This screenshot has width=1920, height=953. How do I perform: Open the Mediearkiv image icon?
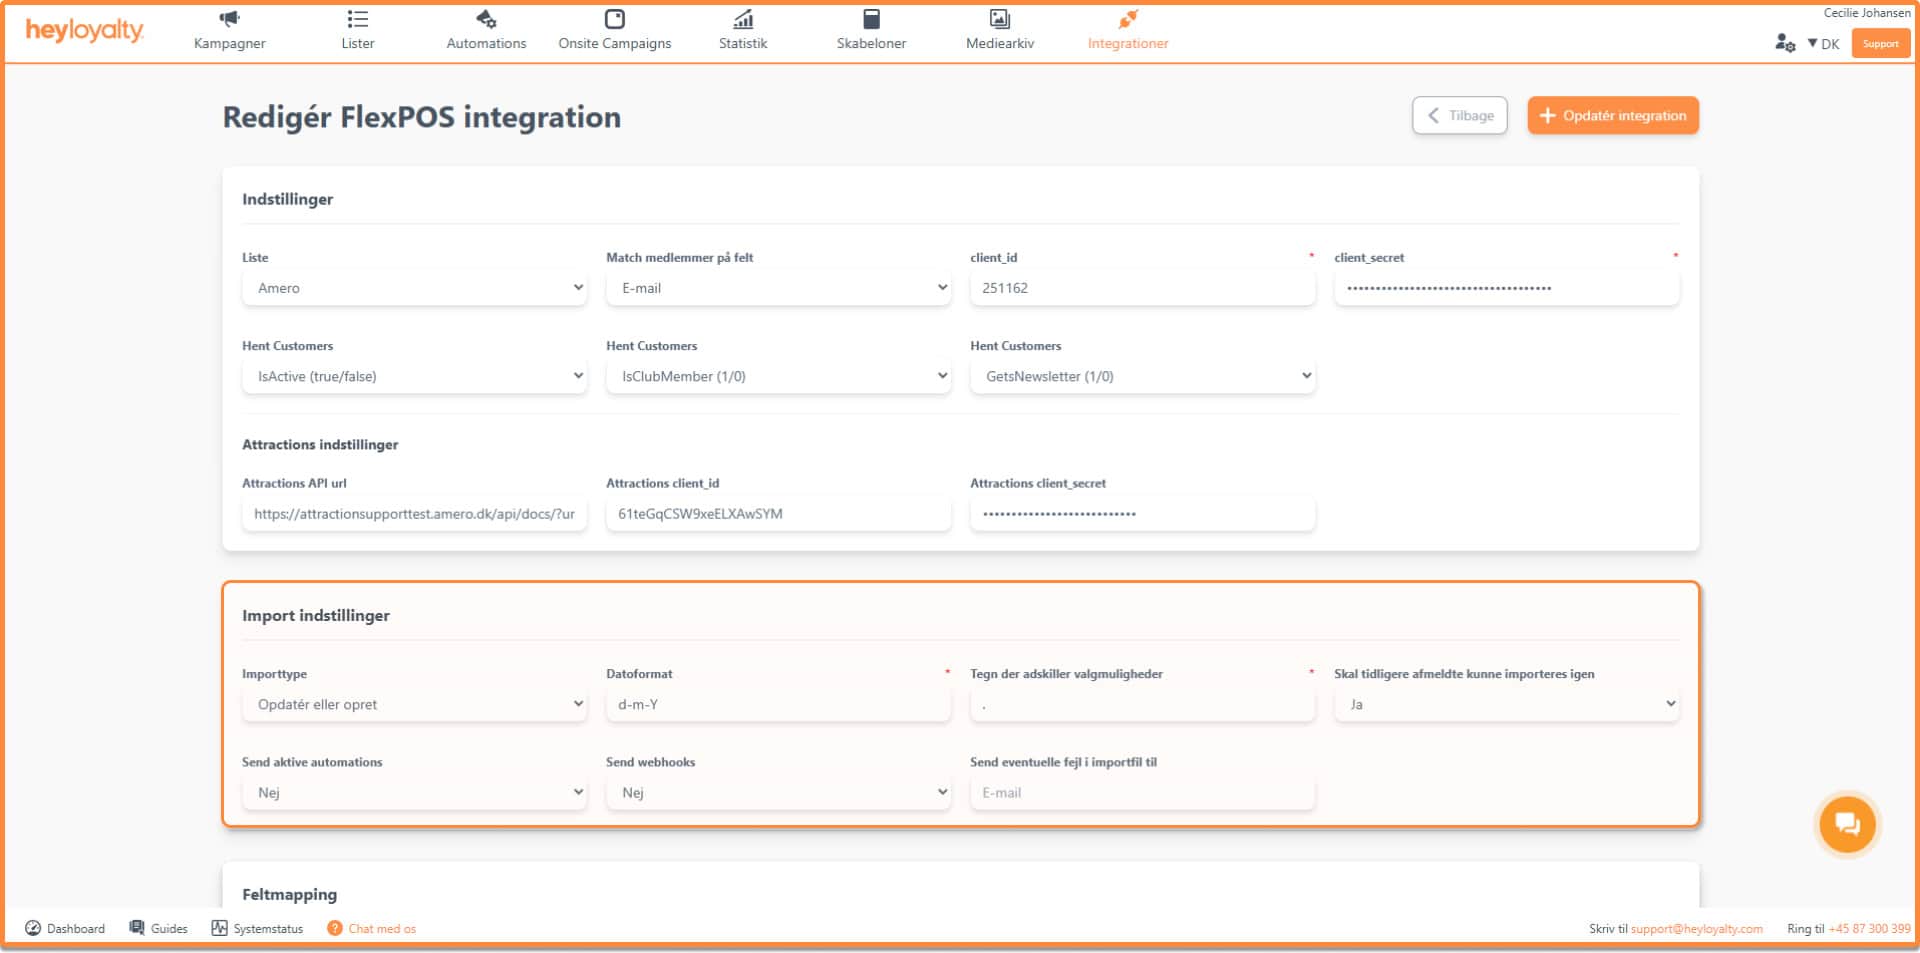click(999, 19)
